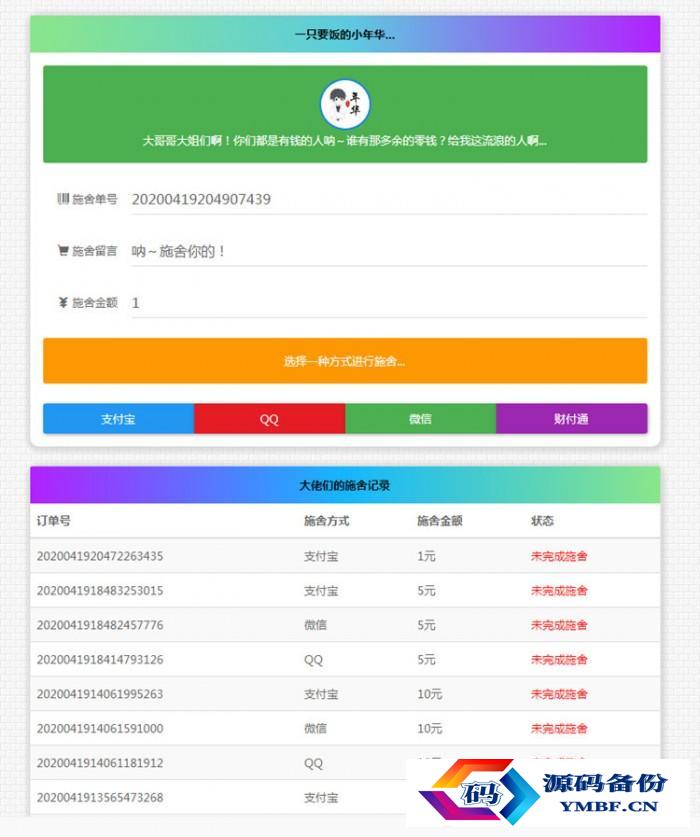Image resolution: width=700 pixels, height=837 pixels.
Task: Click the 状态 column header
Action: [x=542, y=521]
